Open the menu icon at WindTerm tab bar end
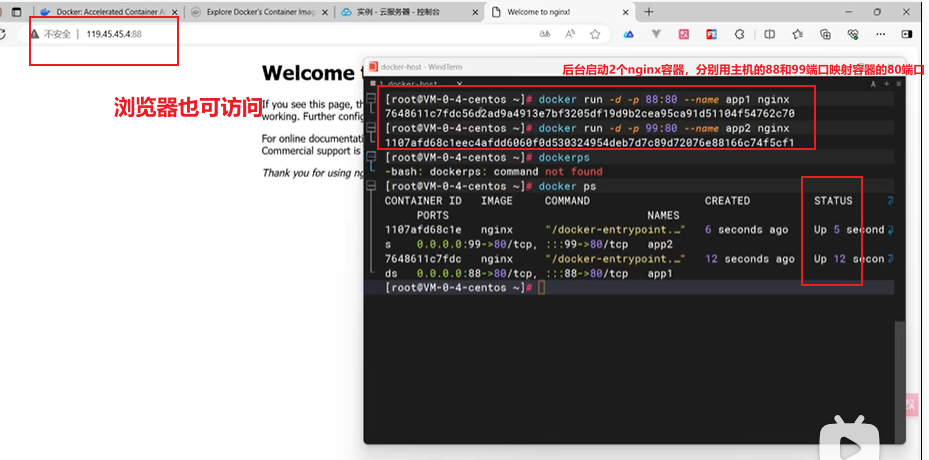The width and height of the screenshot is (929, 460). [x=898, y=84]
